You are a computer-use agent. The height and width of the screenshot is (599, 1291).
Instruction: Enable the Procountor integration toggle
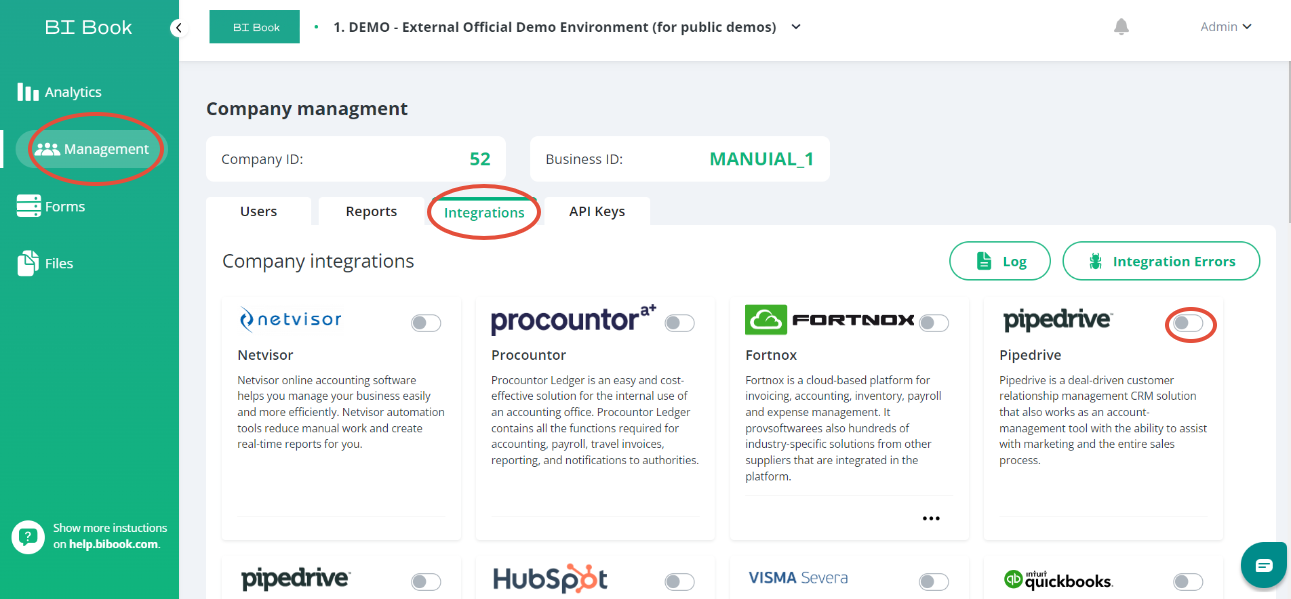click(680, 323)
